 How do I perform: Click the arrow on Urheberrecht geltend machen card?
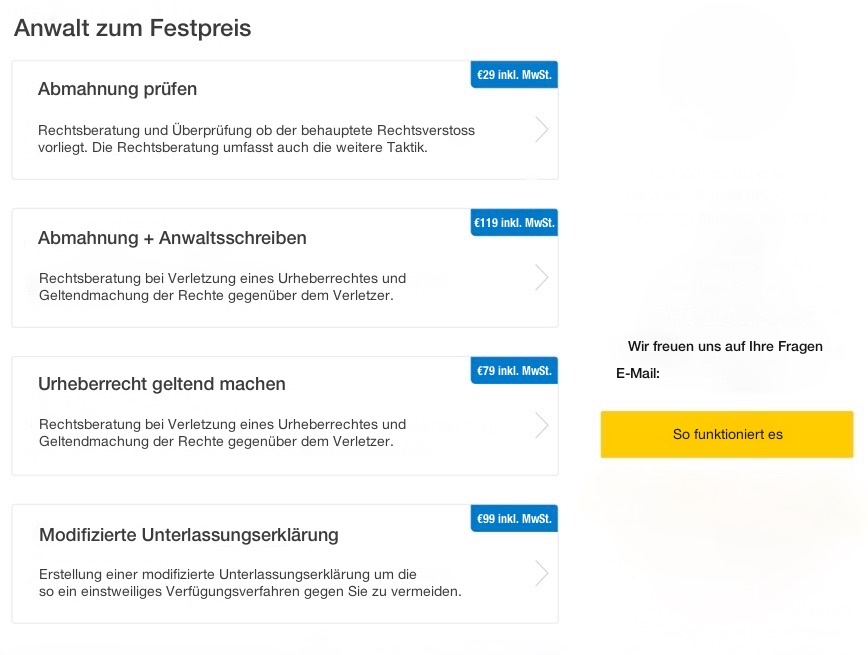[542, 425]
